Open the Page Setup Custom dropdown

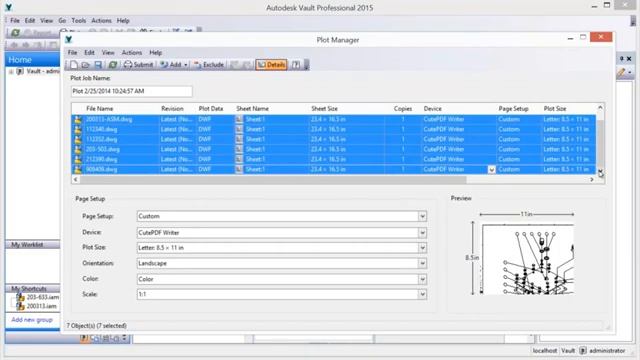(422, 216)
